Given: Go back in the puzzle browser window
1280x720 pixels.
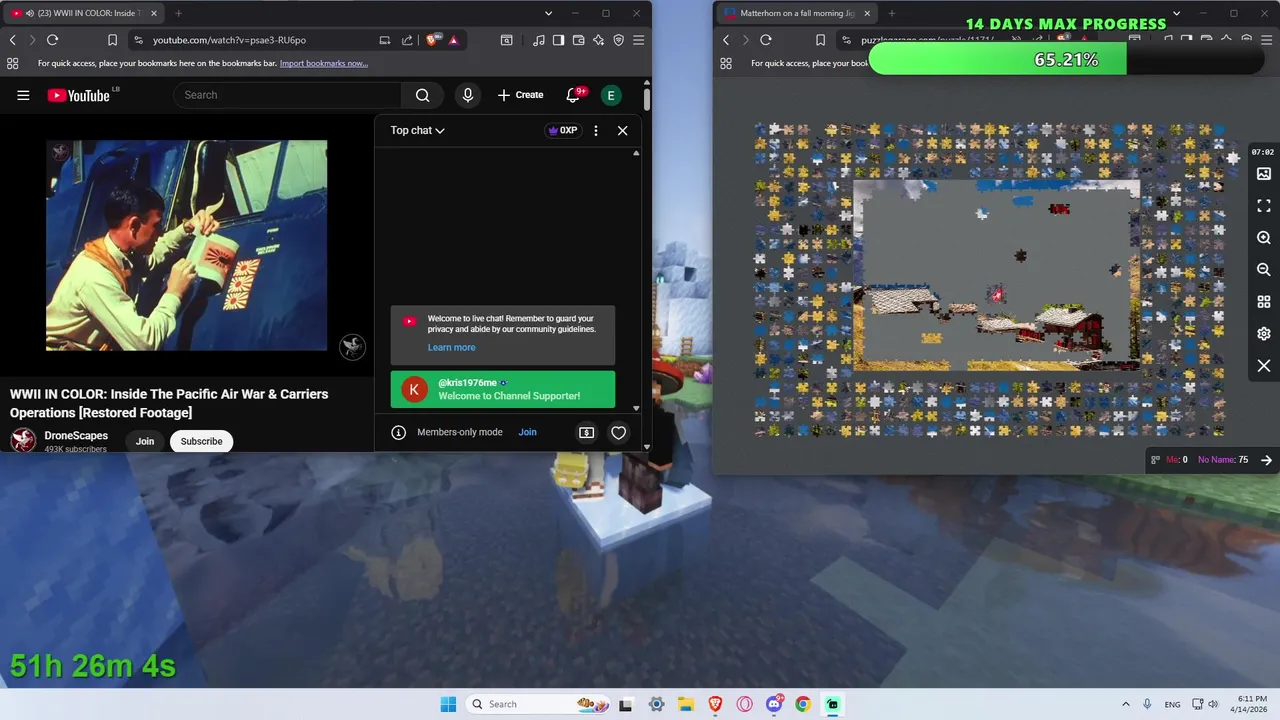Looking at the screenshot, I should point(726,40).
